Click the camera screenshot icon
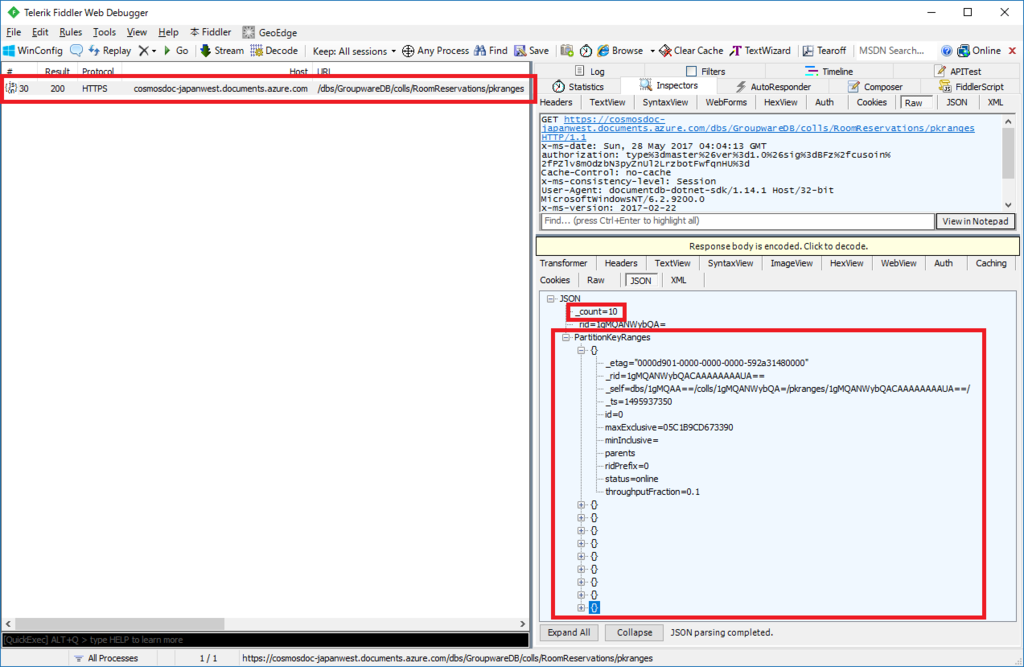 [567, 51]
